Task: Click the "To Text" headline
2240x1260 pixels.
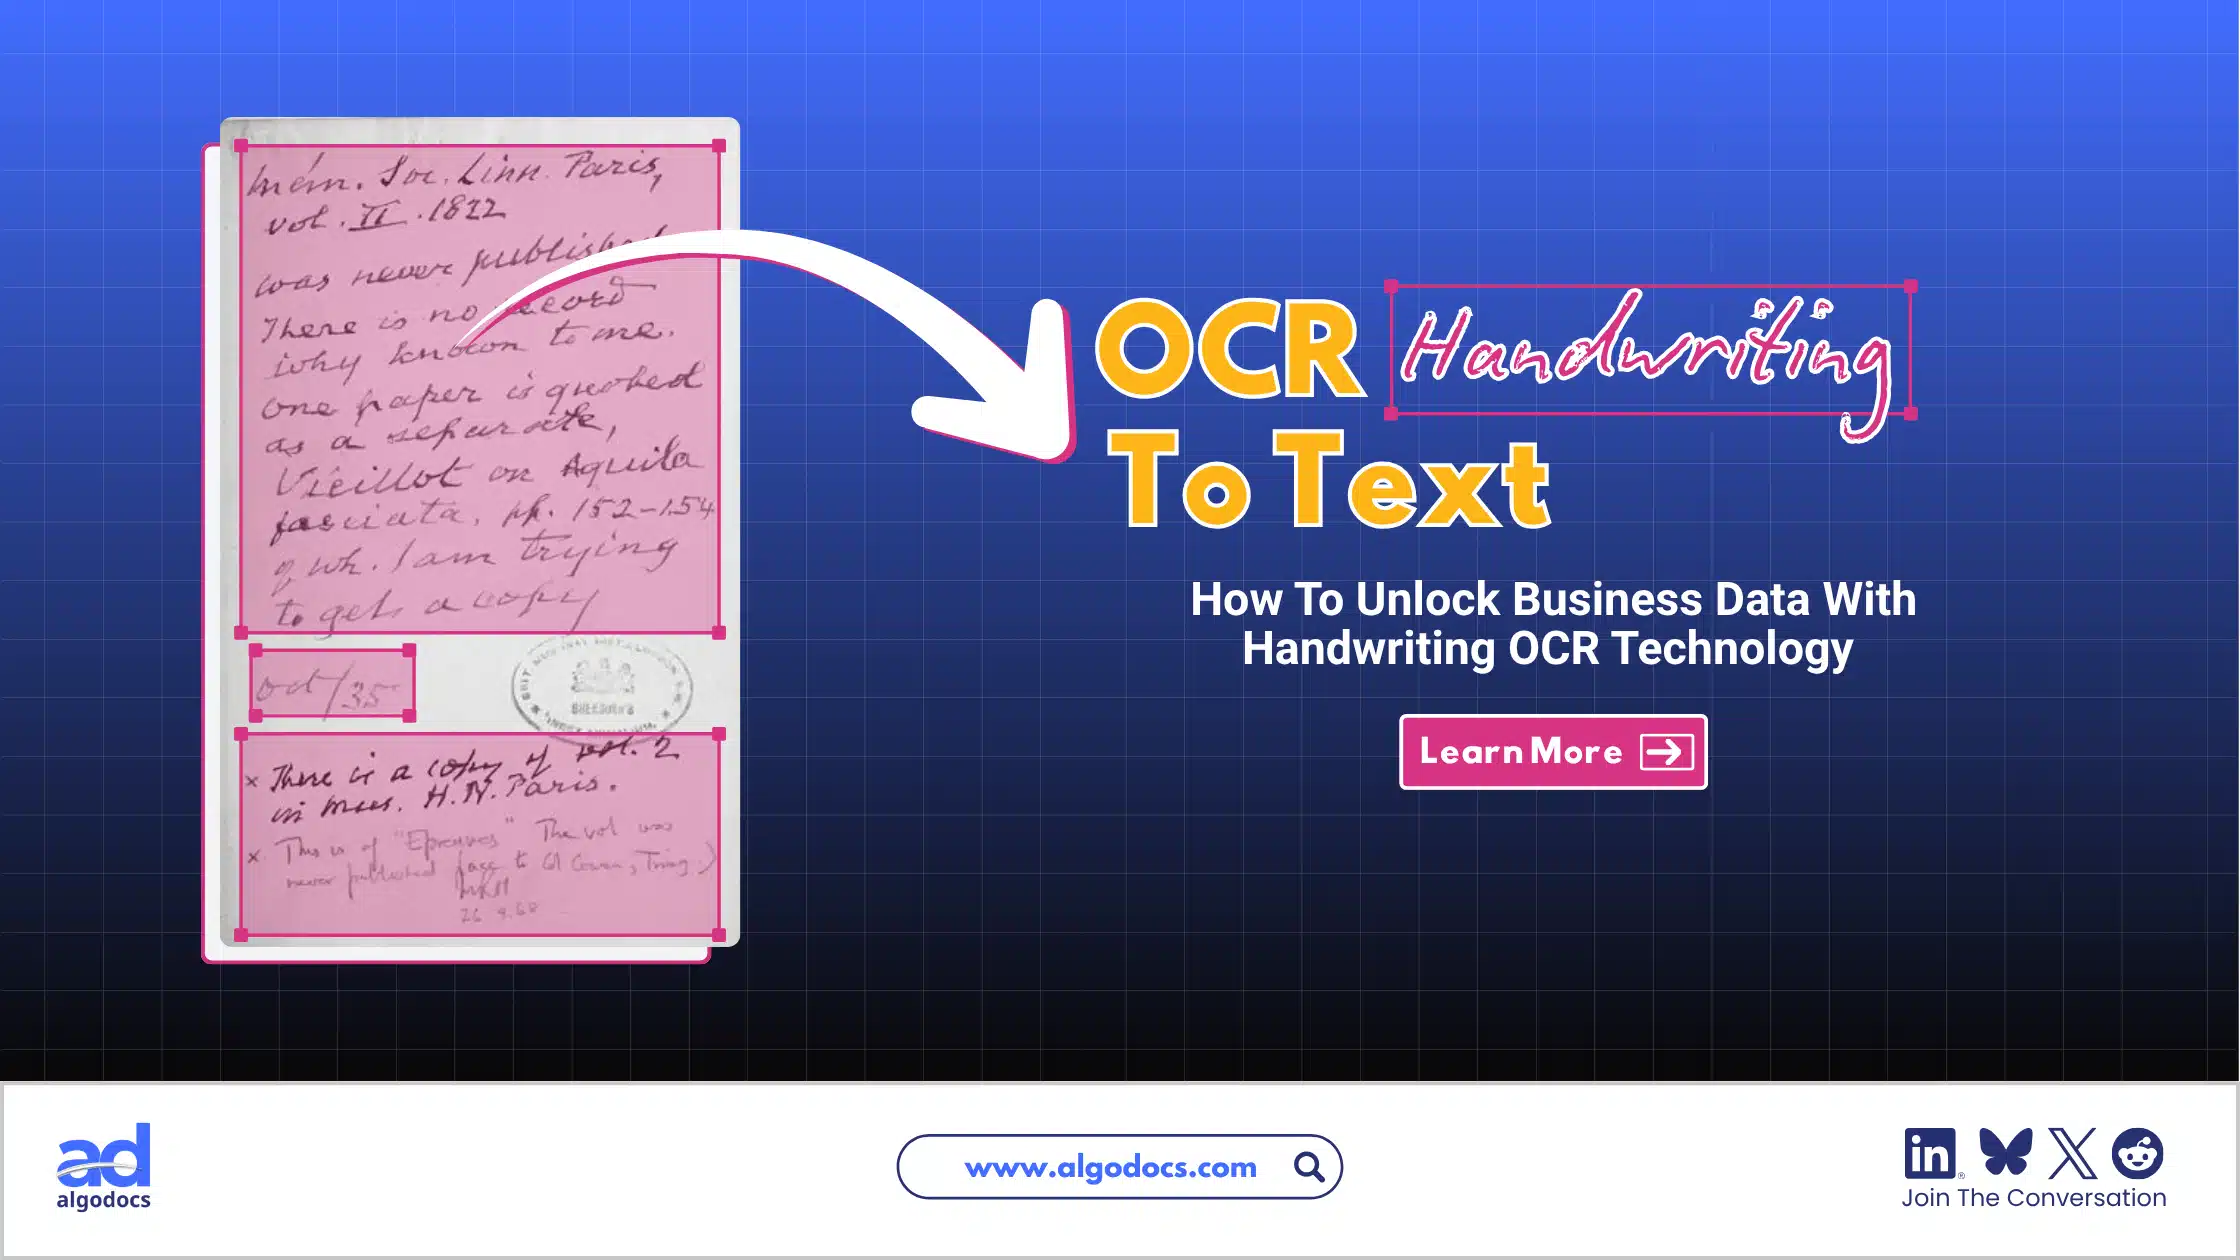Action: 1330,480
